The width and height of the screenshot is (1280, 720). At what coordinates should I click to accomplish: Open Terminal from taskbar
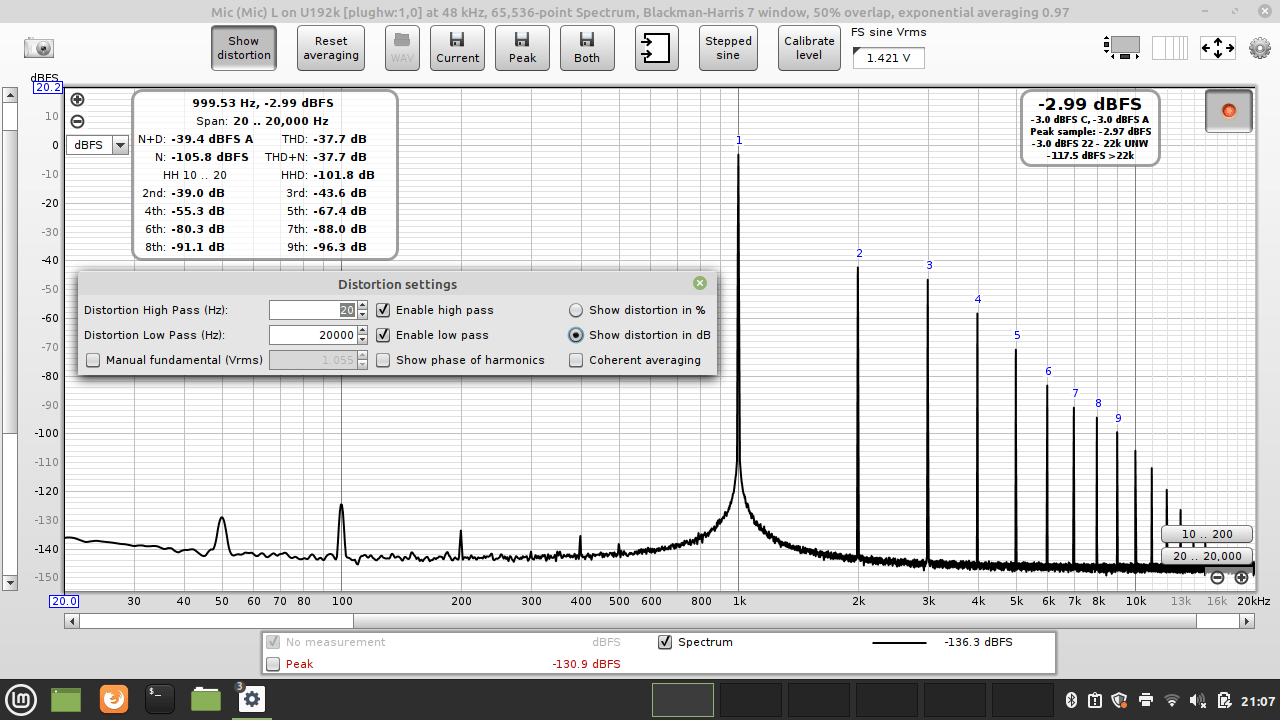pos(160,699)
